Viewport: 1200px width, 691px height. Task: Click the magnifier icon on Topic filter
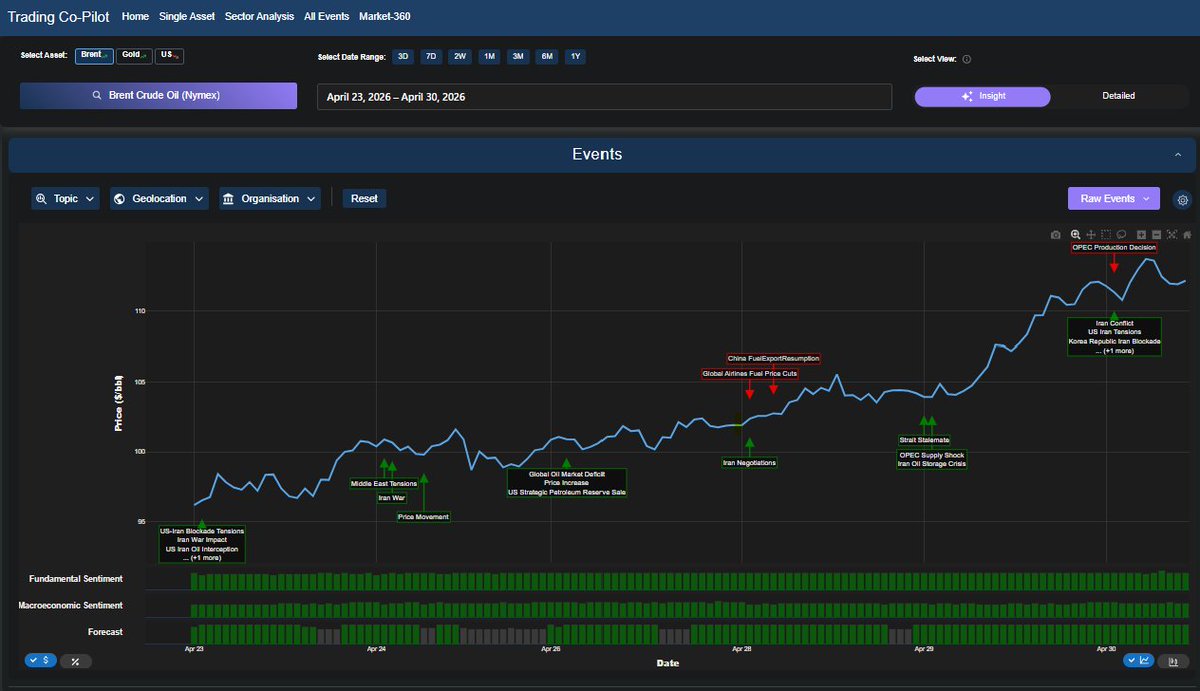point(42,199)
